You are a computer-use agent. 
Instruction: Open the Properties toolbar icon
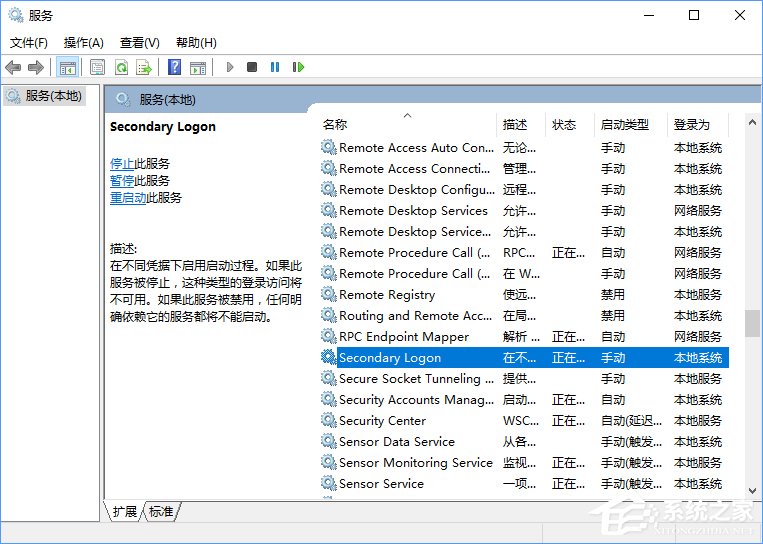pyautogui.click(x=97, y=67)
